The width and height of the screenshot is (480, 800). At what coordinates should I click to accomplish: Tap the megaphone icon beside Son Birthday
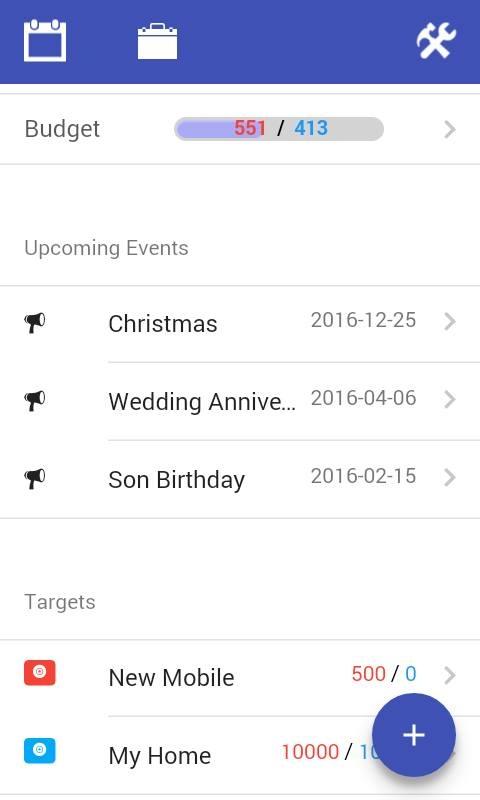[35, 479]
